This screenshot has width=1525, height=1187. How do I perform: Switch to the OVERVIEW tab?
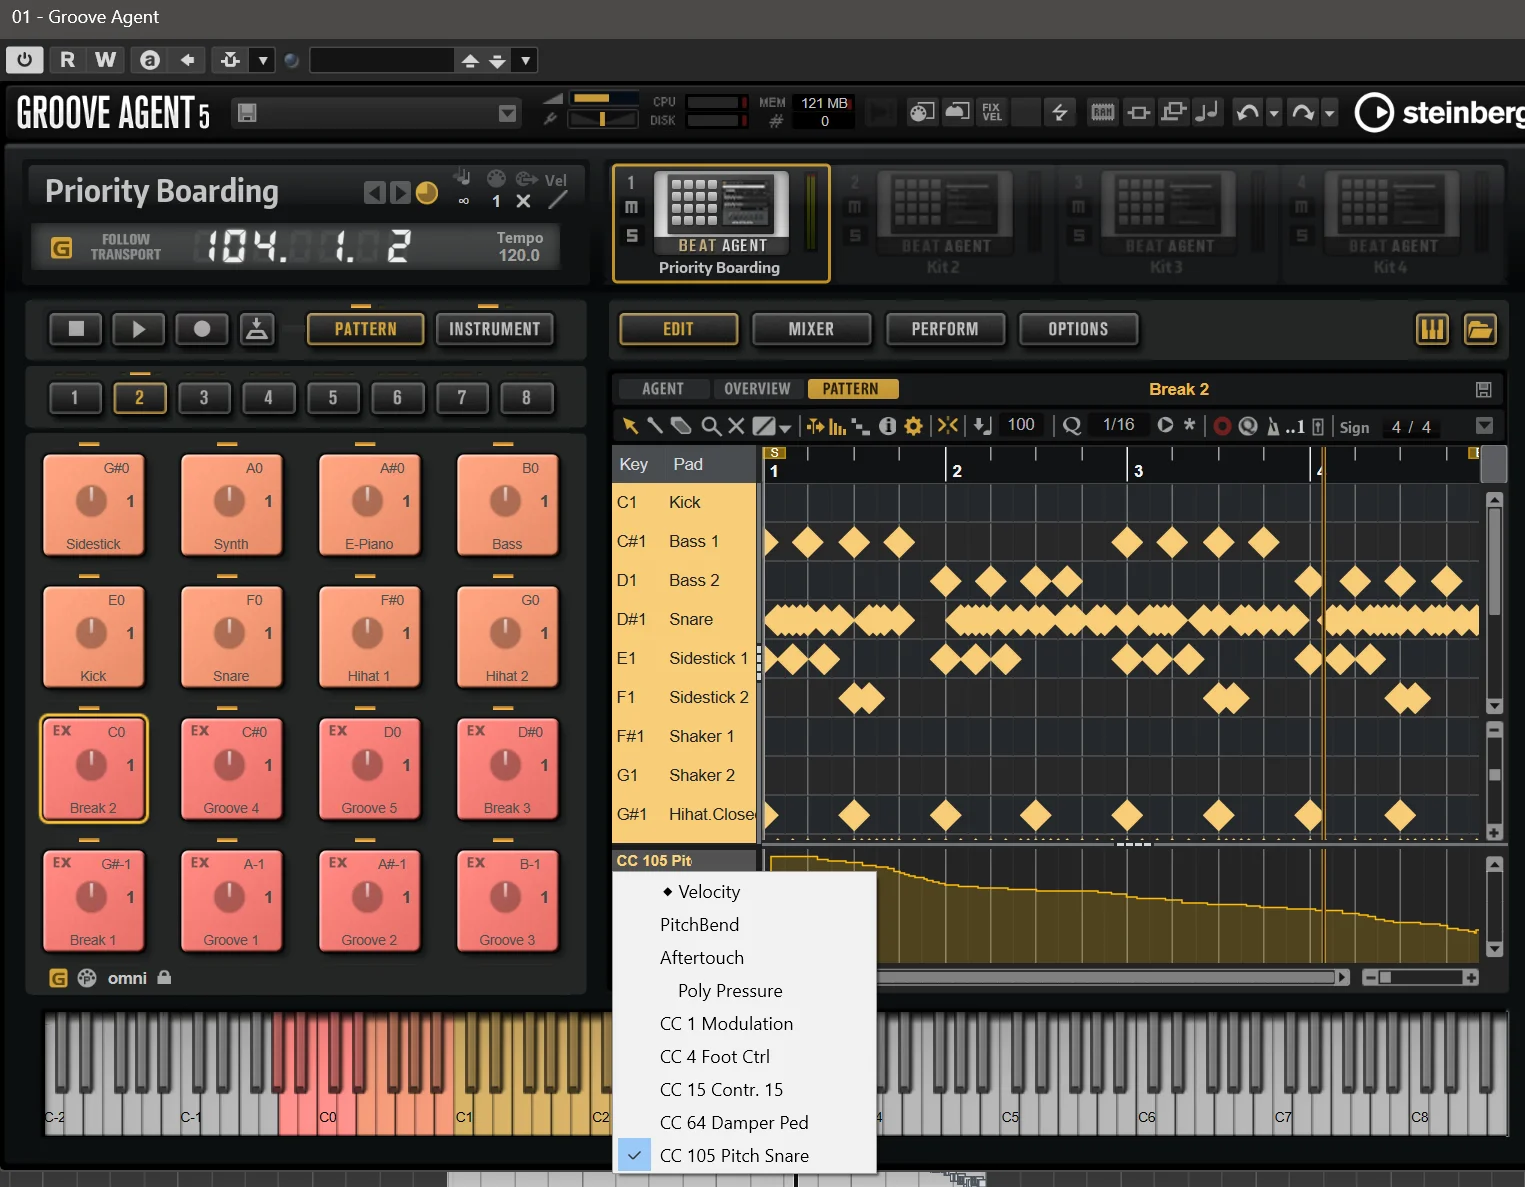(757, 389)
